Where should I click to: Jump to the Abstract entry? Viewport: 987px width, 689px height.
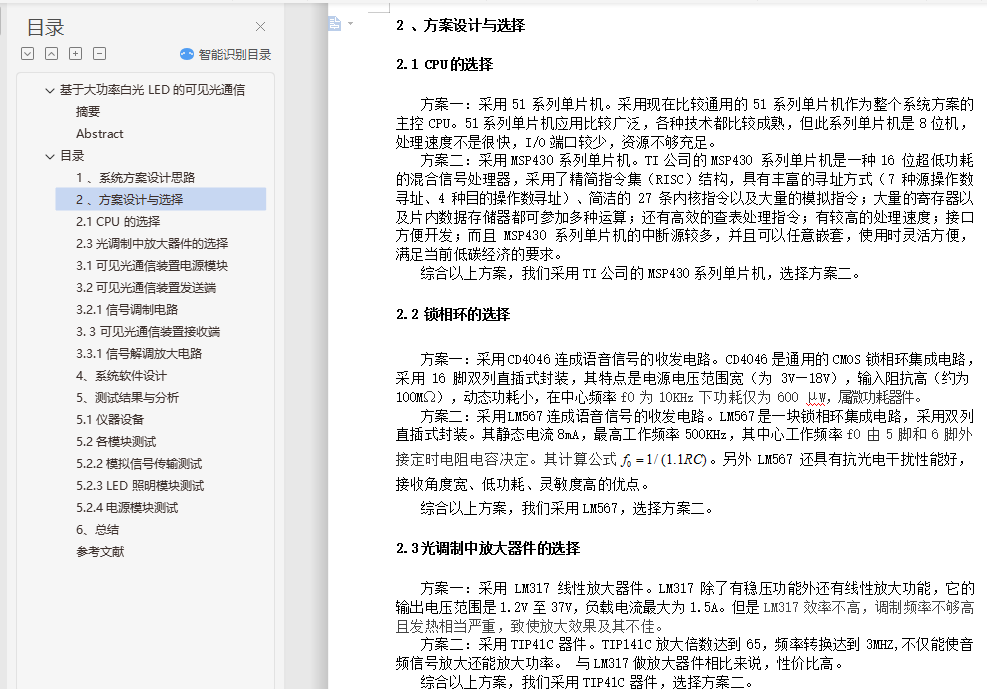pos(99,134)
